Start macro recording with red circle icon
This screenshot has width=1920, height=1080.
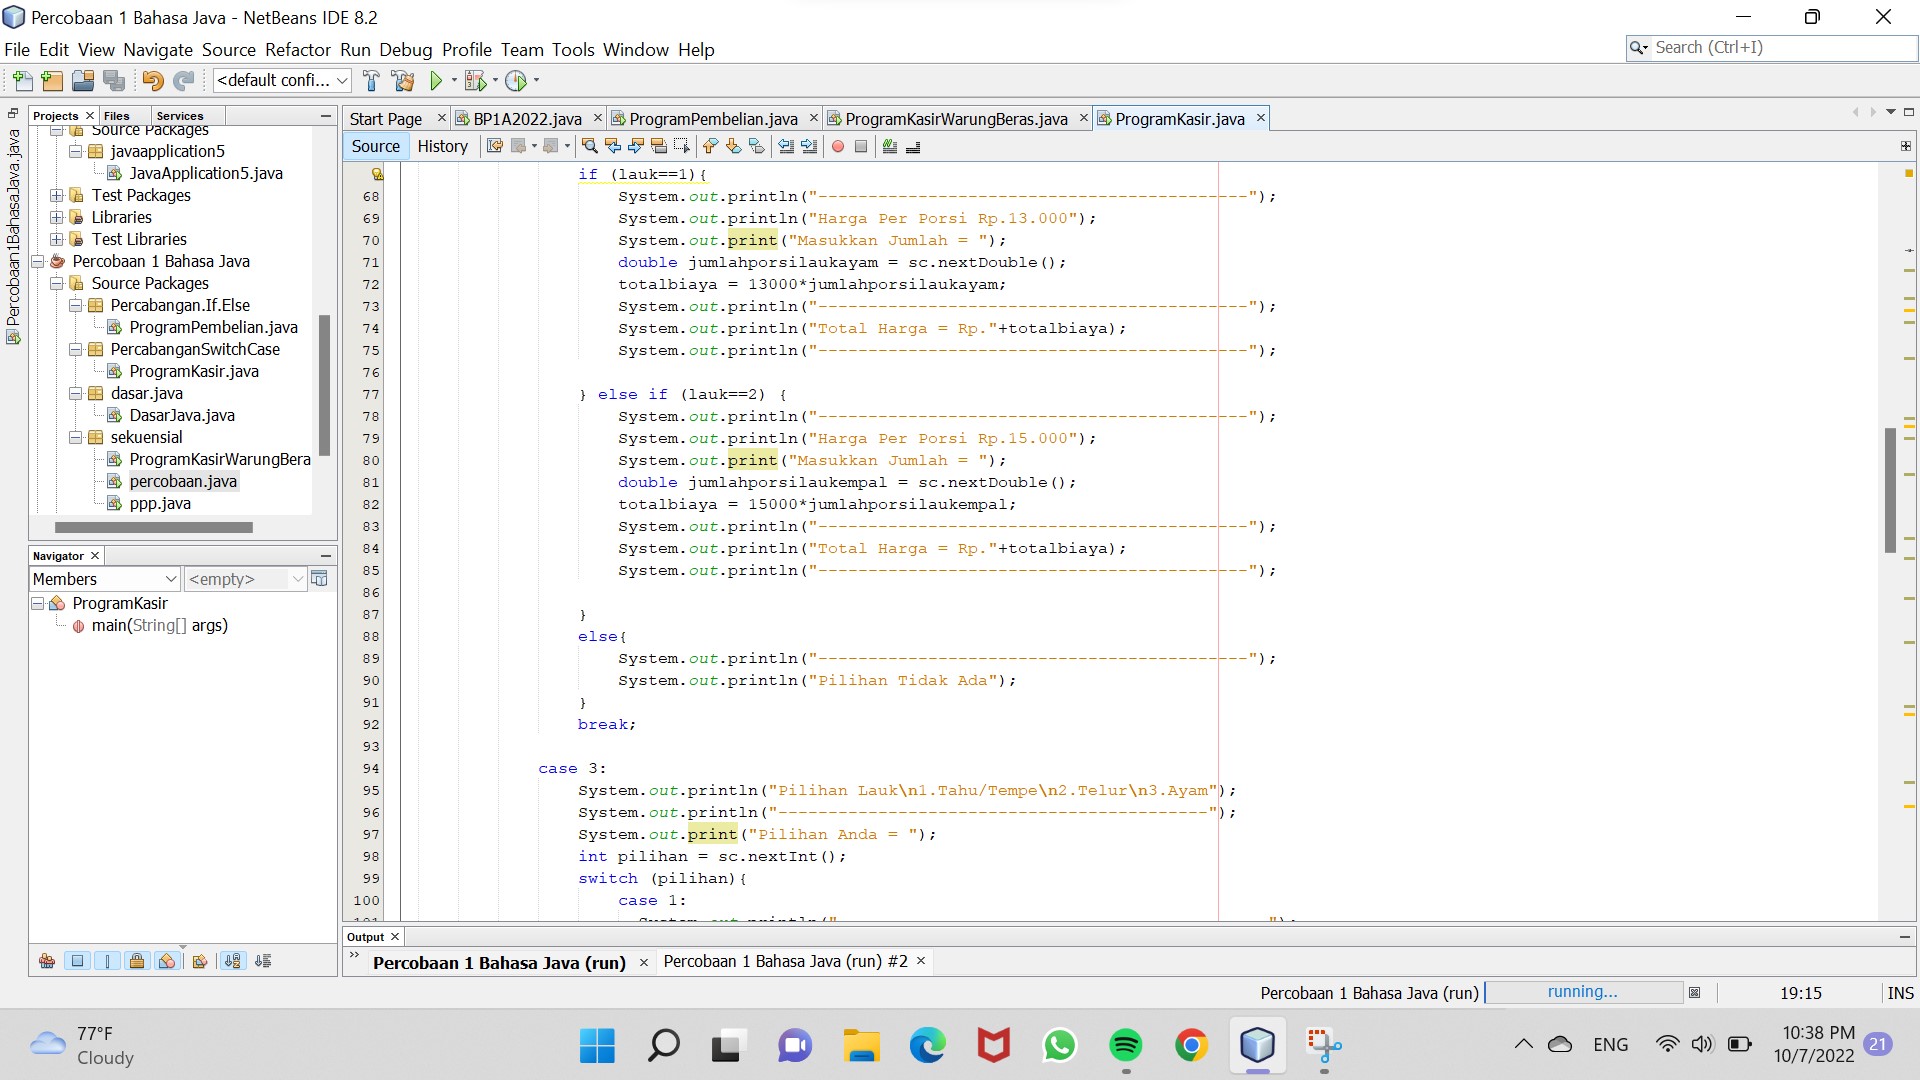[x=838, y=147]
